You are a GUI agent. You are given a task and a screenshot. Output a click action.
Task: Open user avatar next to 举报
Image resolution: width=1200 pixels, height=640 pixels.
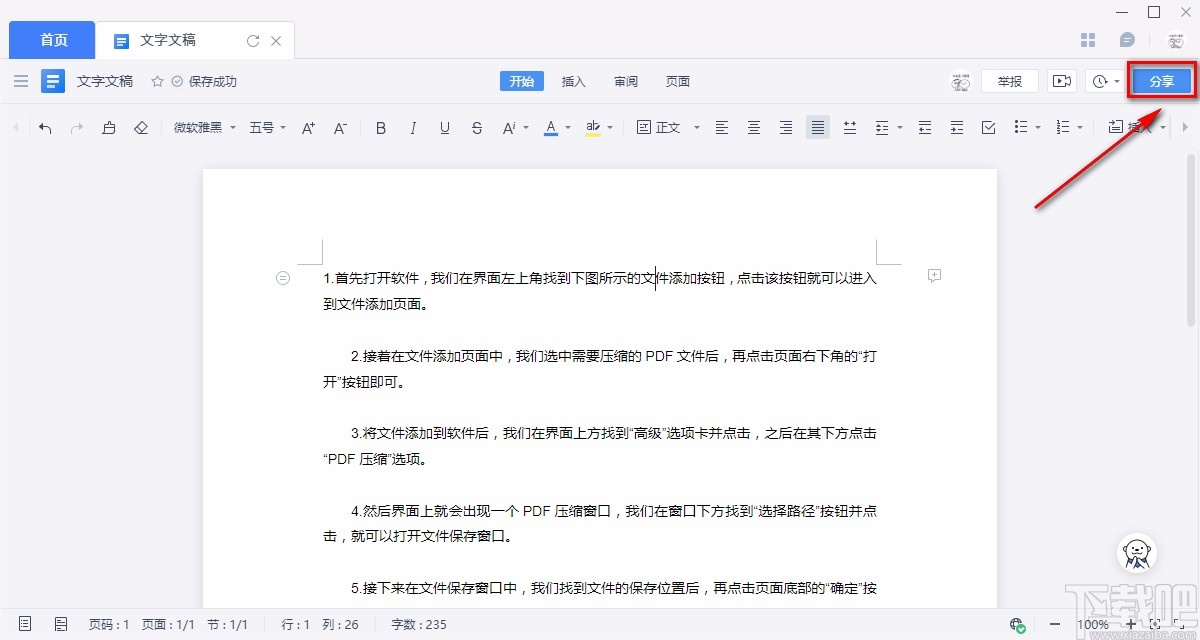coord(961,81)
